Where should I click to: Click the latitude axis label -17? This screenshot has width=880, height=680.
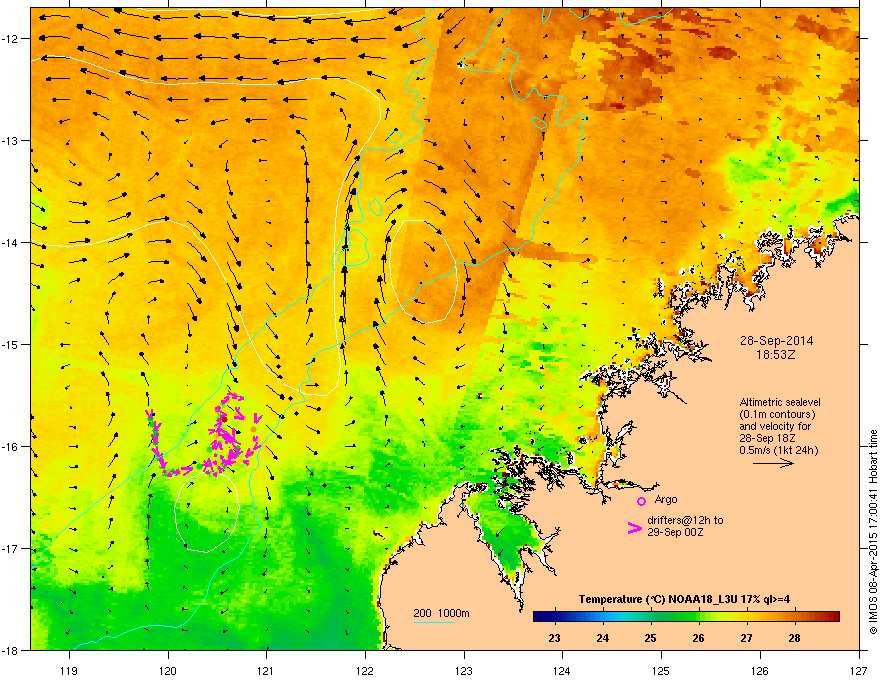[x=10, y=548]
